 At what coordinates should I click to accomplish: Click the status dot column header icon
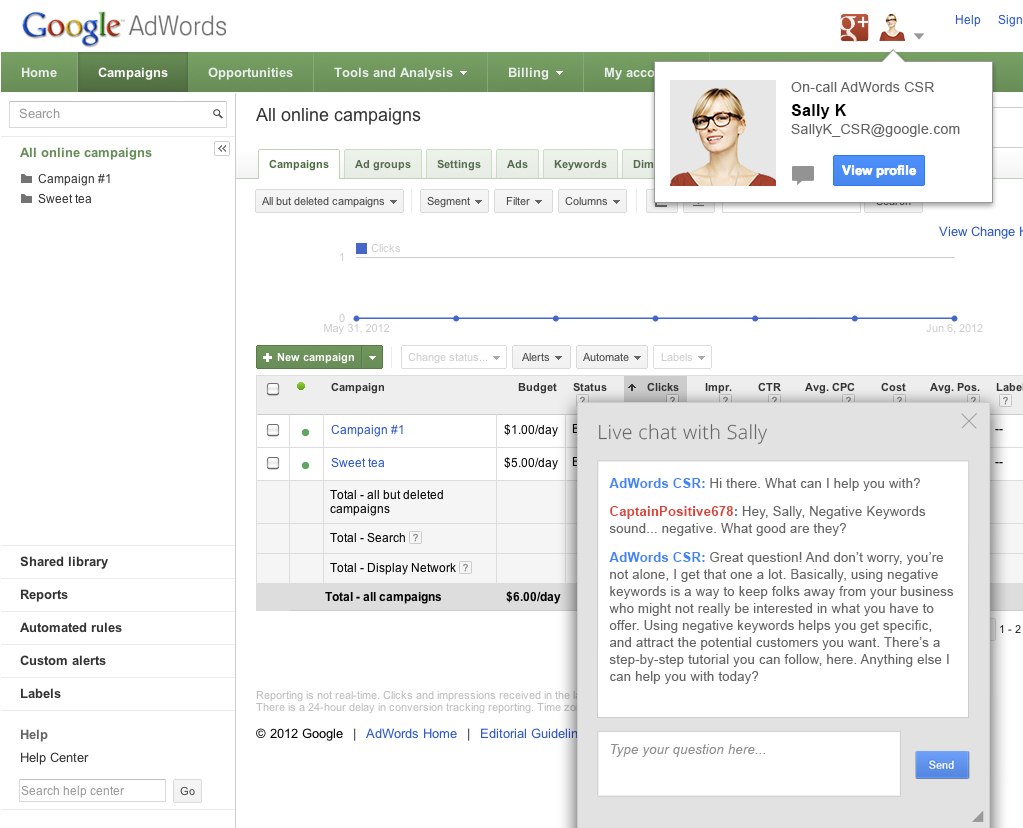(x=301, y=386)
